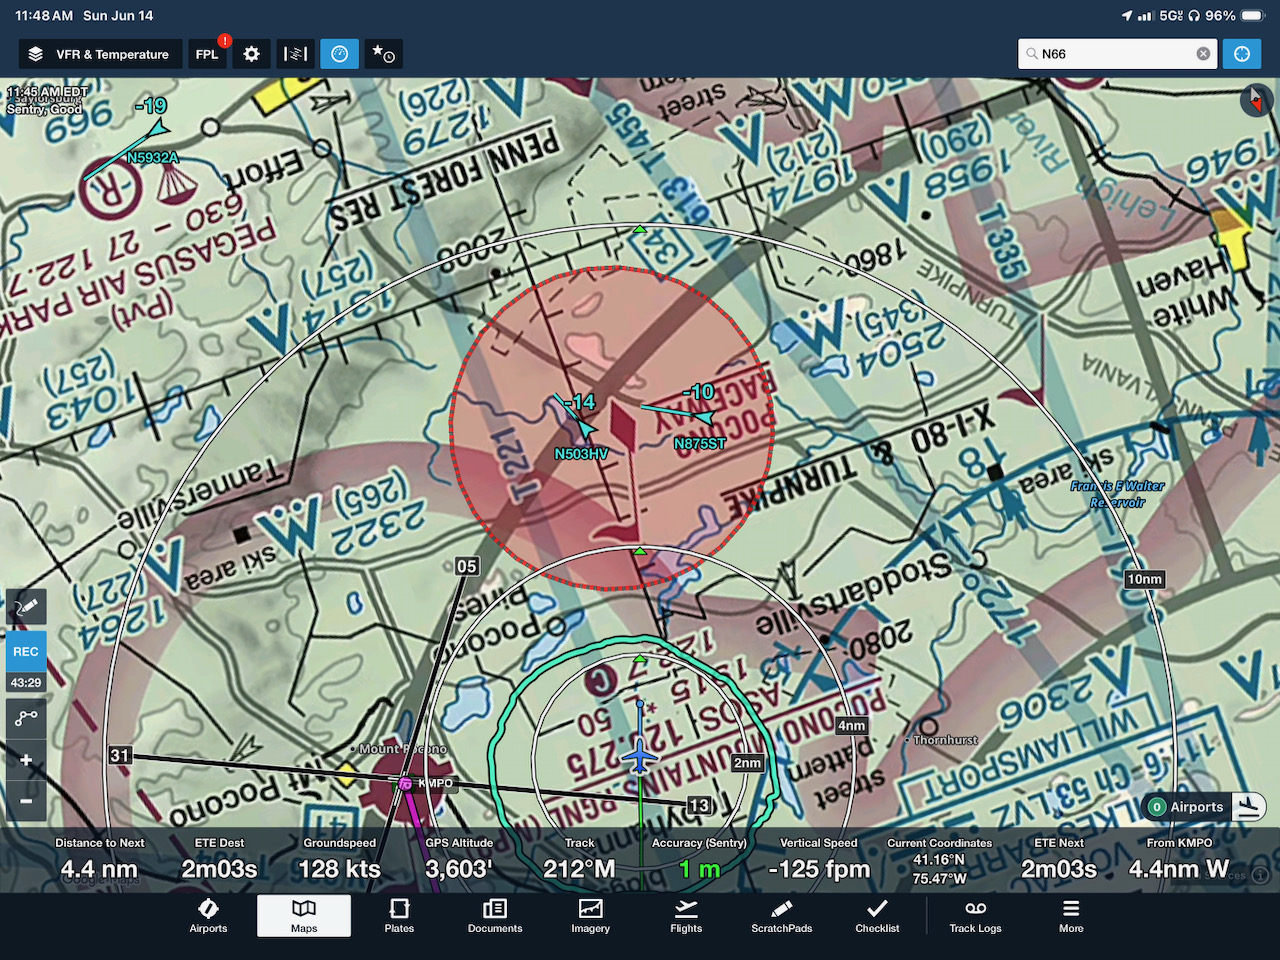Image resolution: width=1280 pixels, height=960 pixels.
Task: Tap the compass orientation indicator
Action: (1255, 100)
